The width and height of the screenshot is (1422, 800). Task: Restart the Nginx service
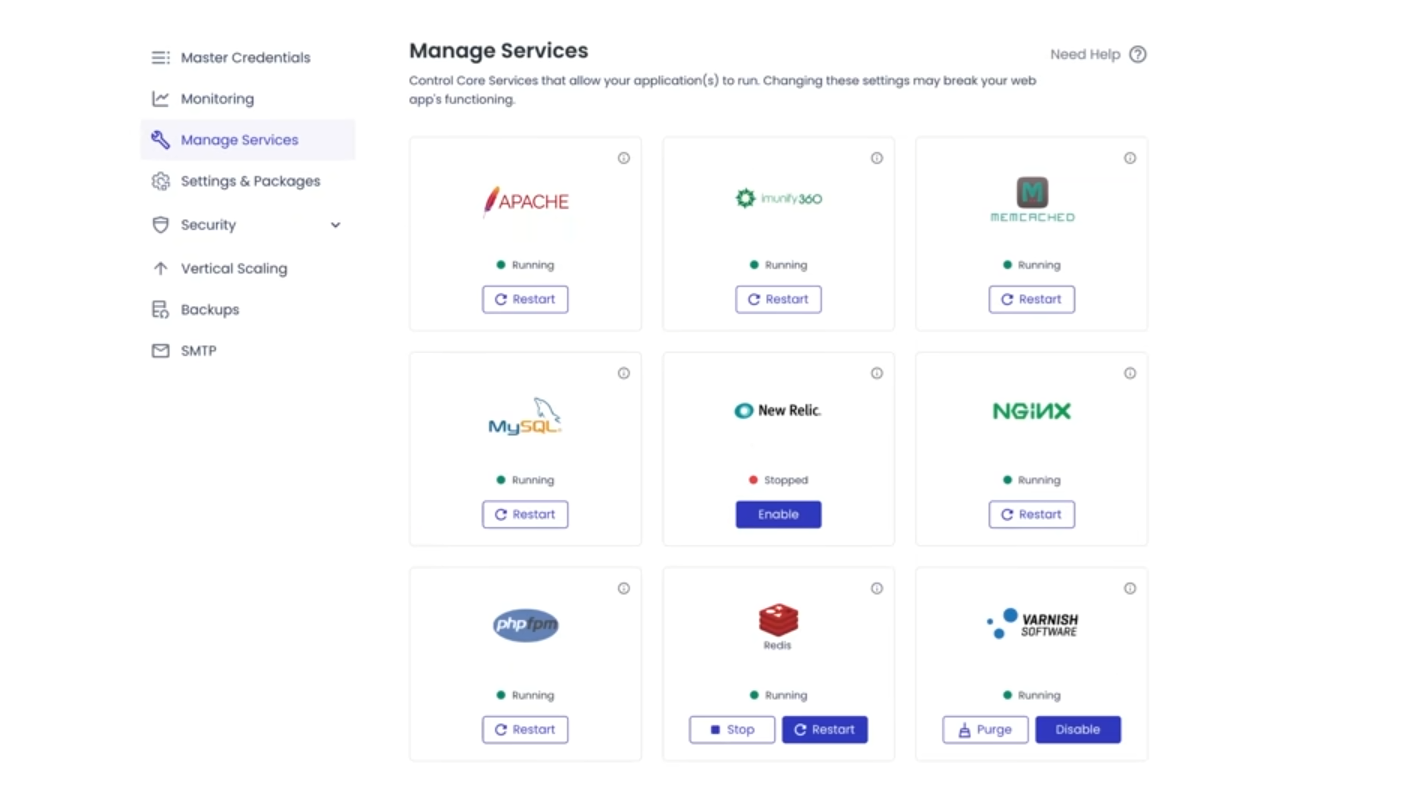pyautogui.click(x=1032, y=514)
